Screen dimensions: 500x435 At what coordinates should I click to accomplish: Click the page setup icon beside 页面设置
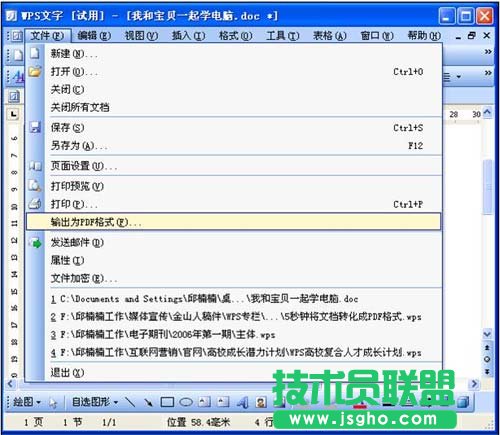pyautogui.click(x=35, y=166)
